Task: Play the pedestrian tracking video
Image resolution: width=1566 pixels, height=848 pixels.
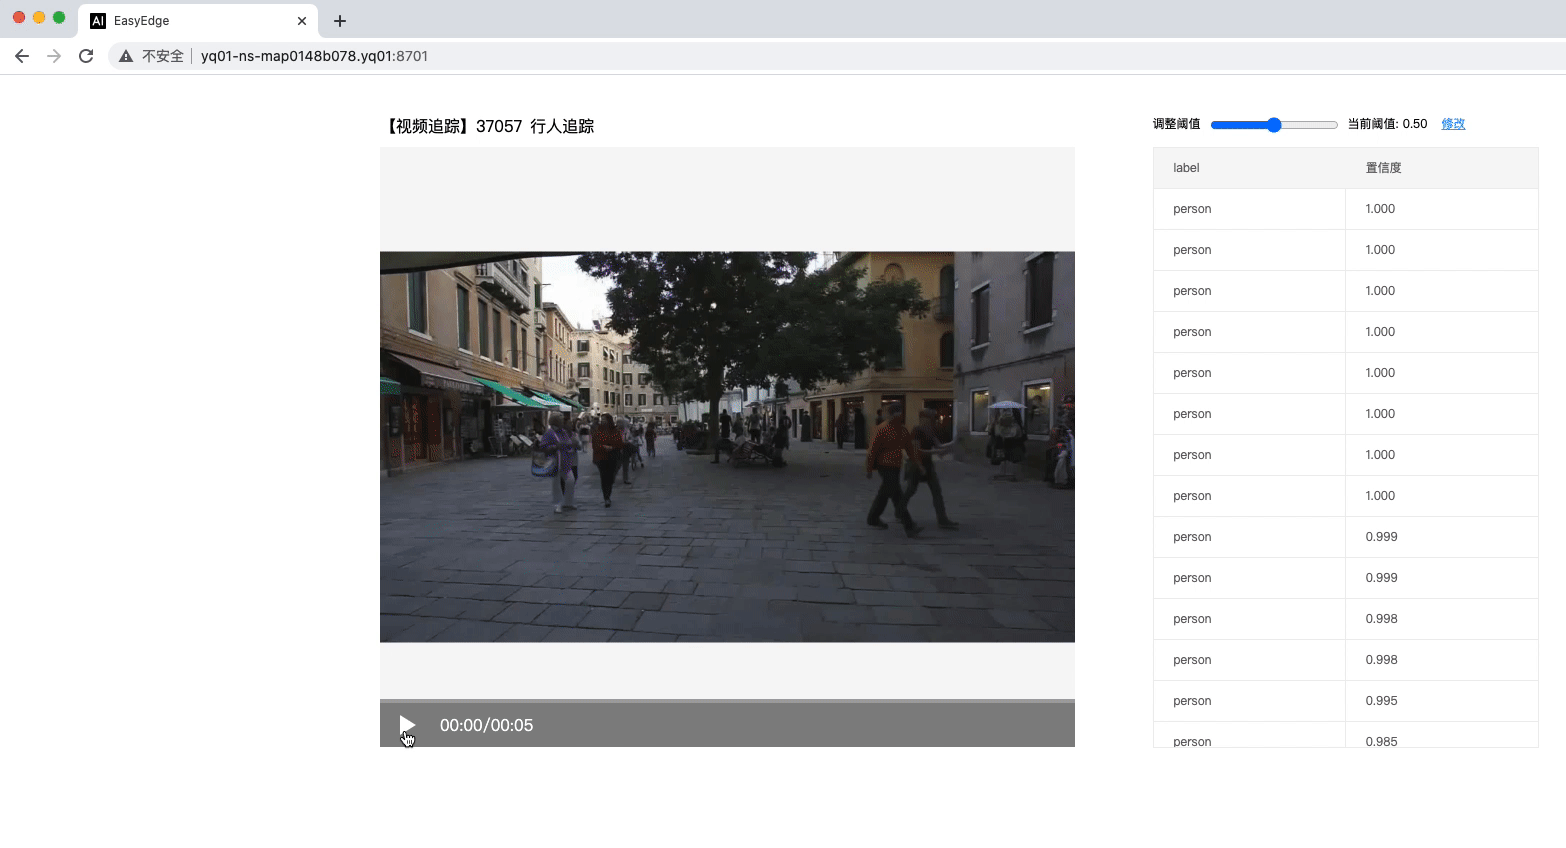Action: pos(407,725)
